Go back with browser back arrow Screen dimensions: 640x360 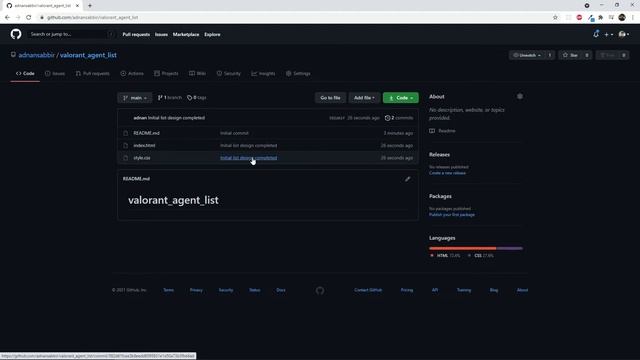click(x=7, y=18)
